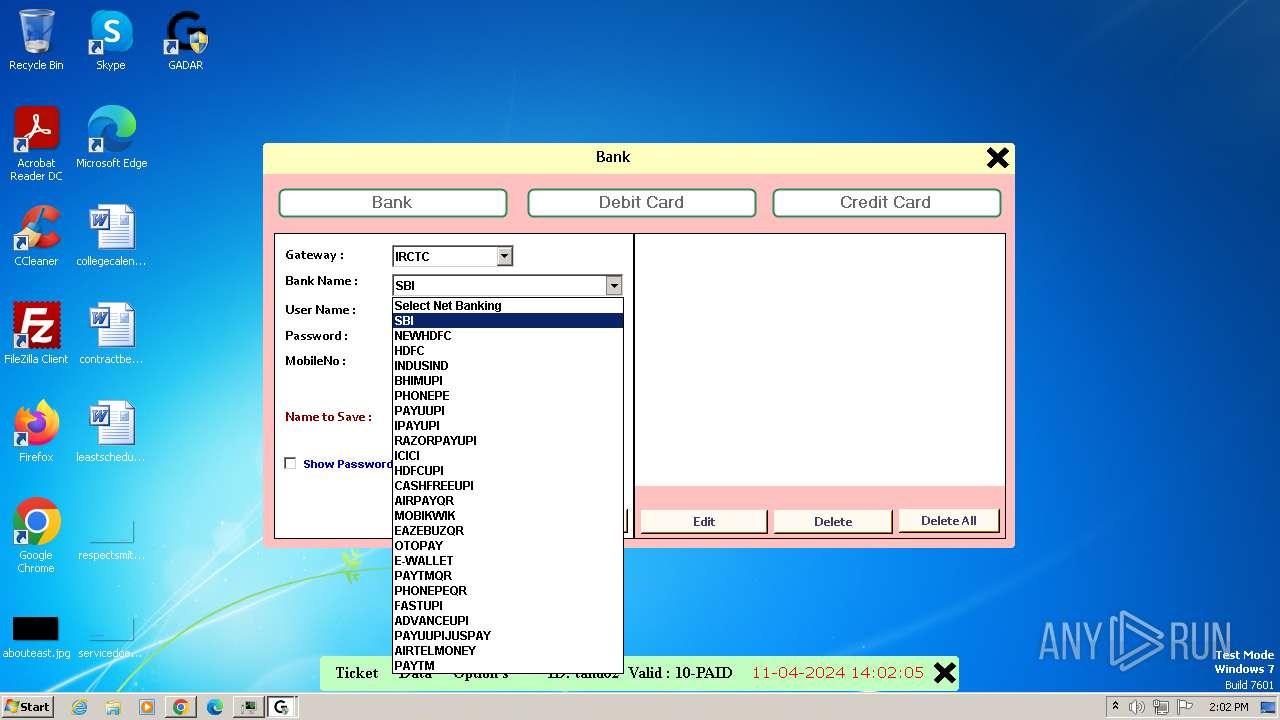Open Internet Explorer in the taskbar
Screen dimensions: 1280x720
(x=79, y=707)
